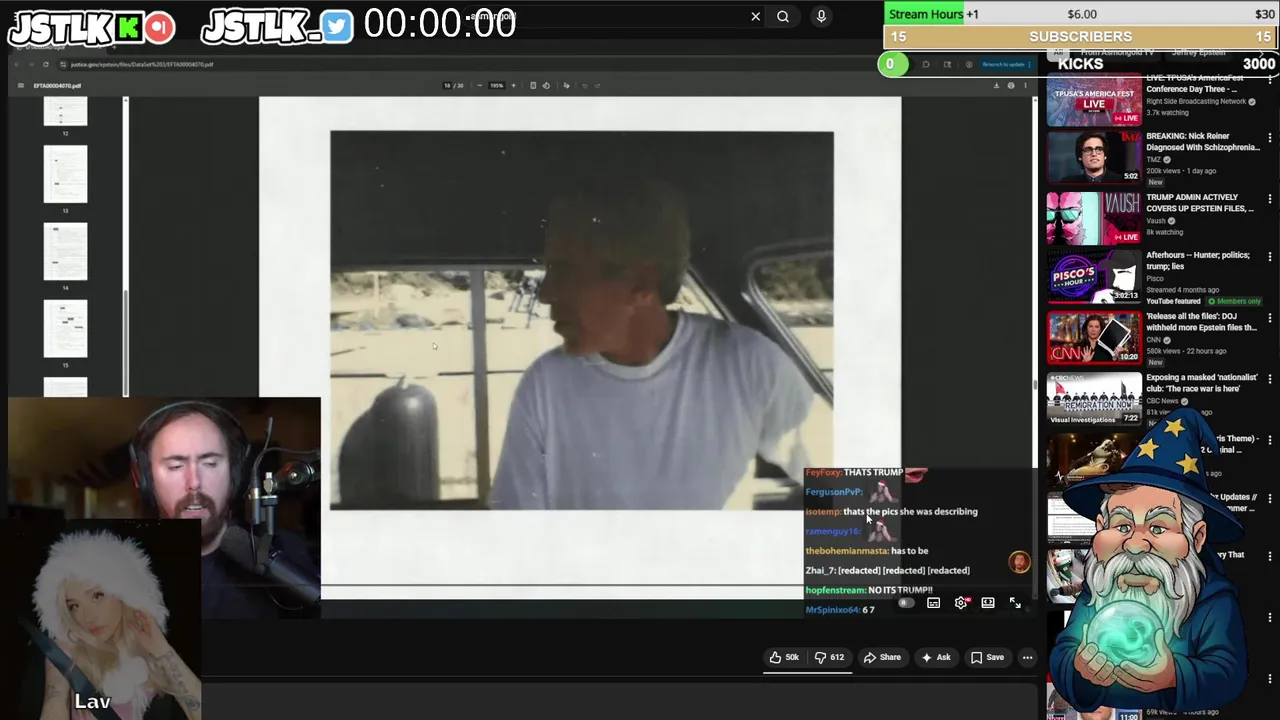Click the PDF page number field
Image resolution: width=1280 pixels, height=720 pixels.
click(x=448, y=86)
